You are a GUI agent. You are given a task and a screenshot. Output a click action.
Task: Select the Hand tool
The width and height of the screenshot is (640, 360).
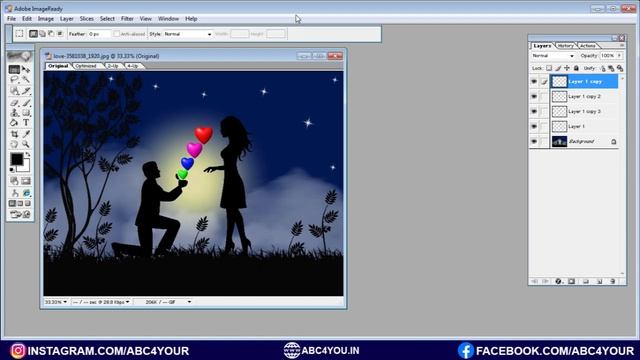(x=14, y=144)
